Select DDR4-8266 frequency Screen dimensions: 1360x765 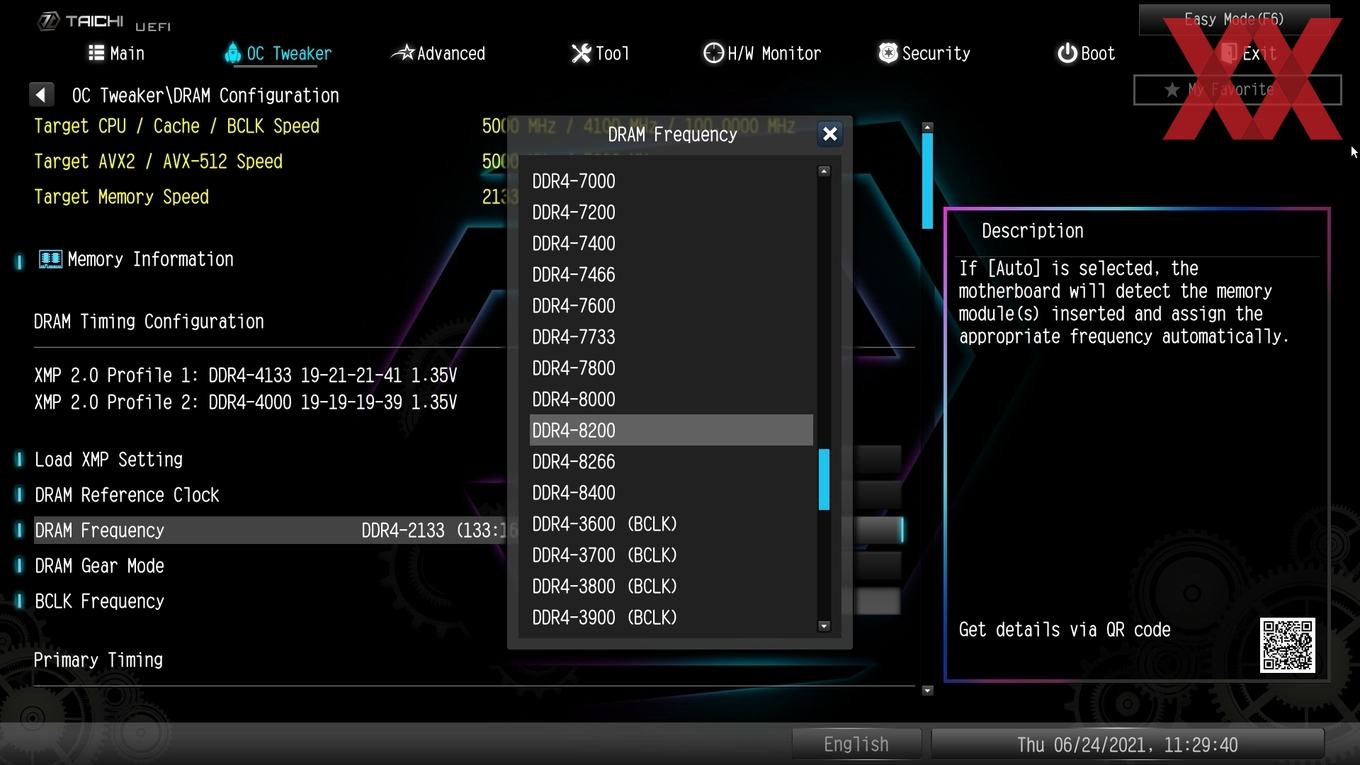tap(671, 461)
